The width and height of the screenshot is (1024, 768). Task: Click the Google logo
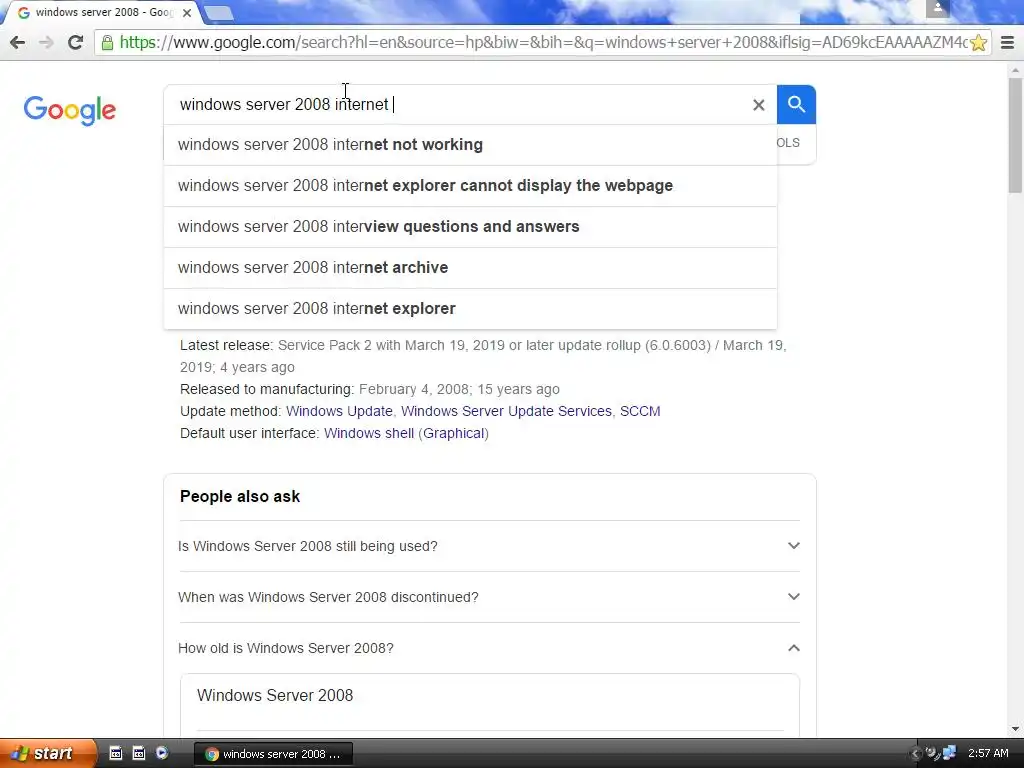click(x=70, y=110)
